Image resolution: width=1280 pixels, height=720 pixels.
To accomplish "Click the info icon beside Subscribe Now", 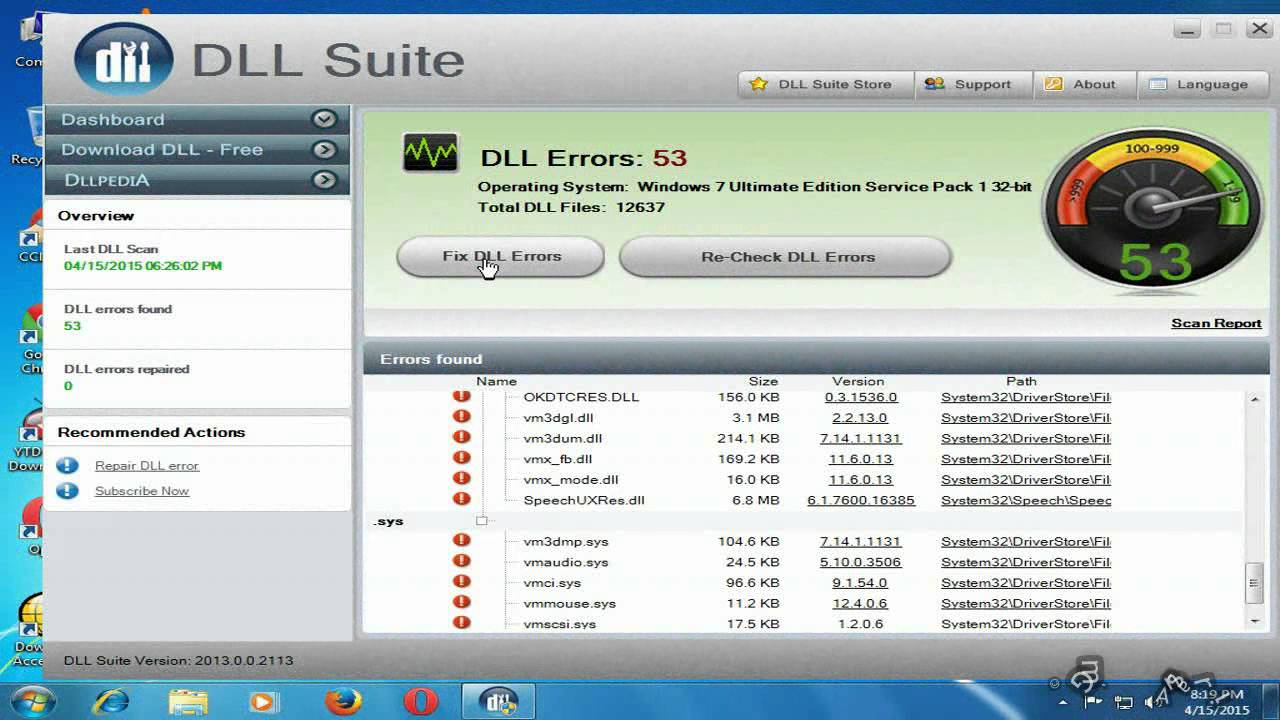I will pos(67,490).
